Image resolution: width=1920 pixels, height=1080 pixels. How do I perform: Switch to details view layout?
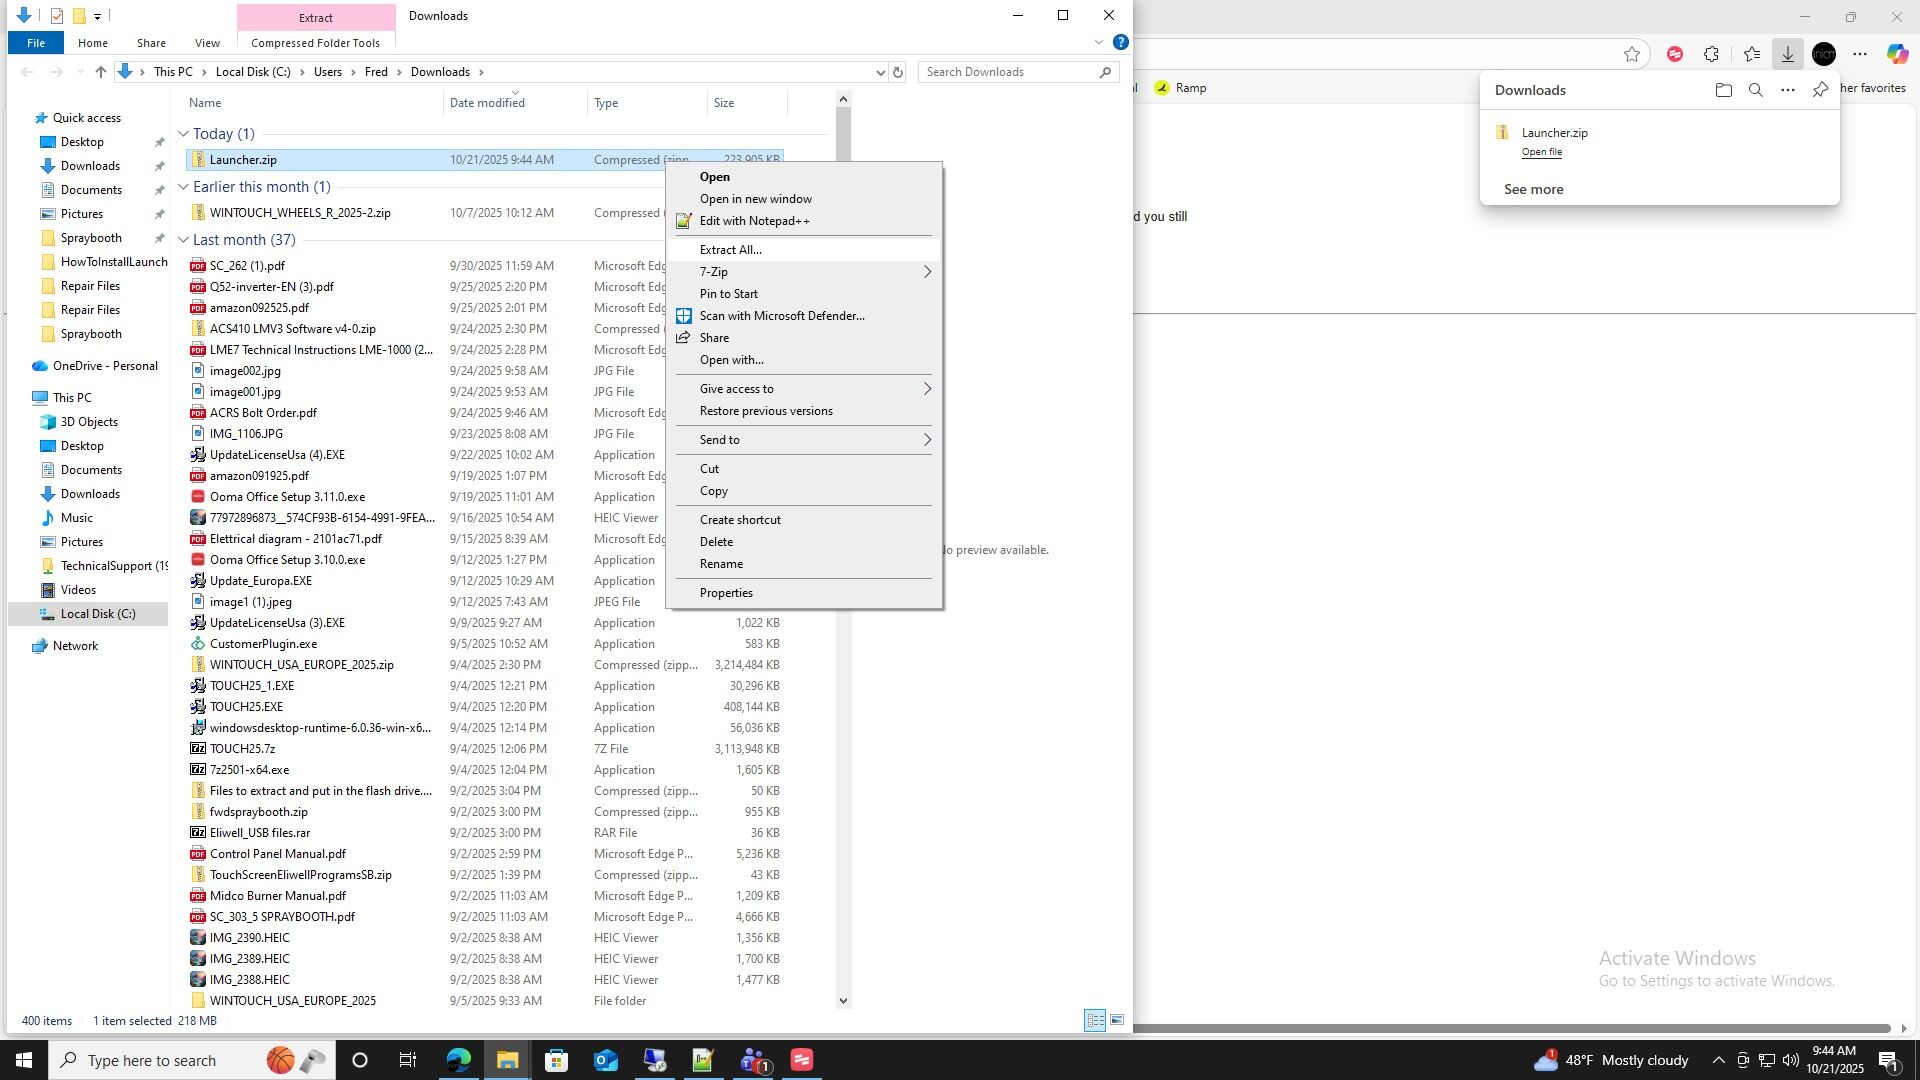1095,1021
